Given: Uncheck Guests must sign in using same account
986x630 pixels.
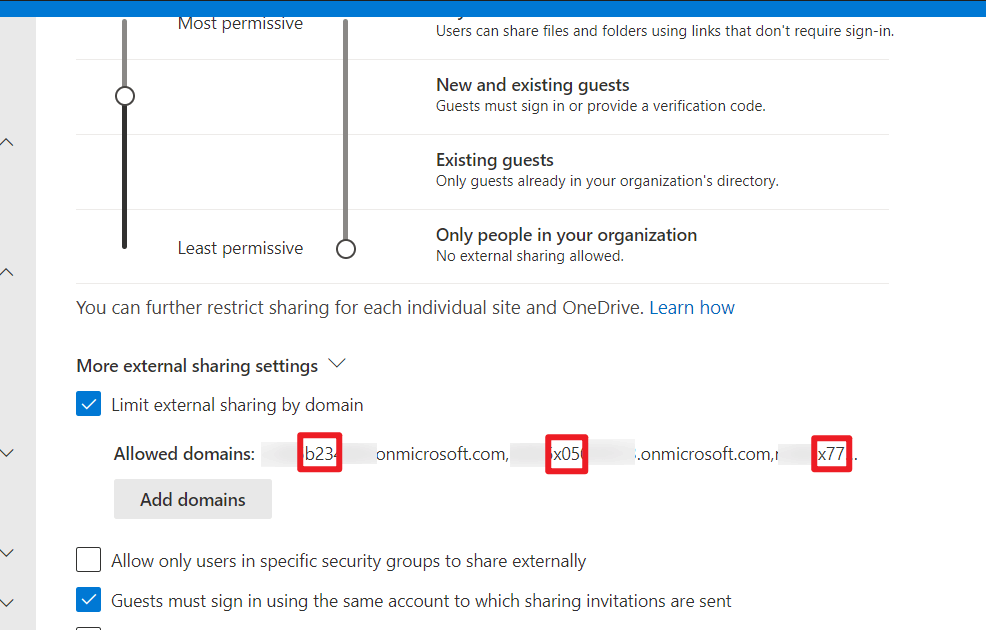Looking at the screenshot, I should [x=89, y=600].
